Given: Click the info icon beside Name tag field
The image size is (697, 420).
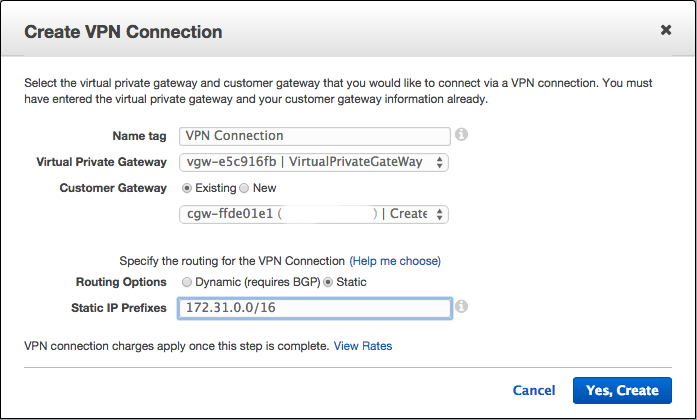Looking at the screenshot, I should click(x=461, y=134).
